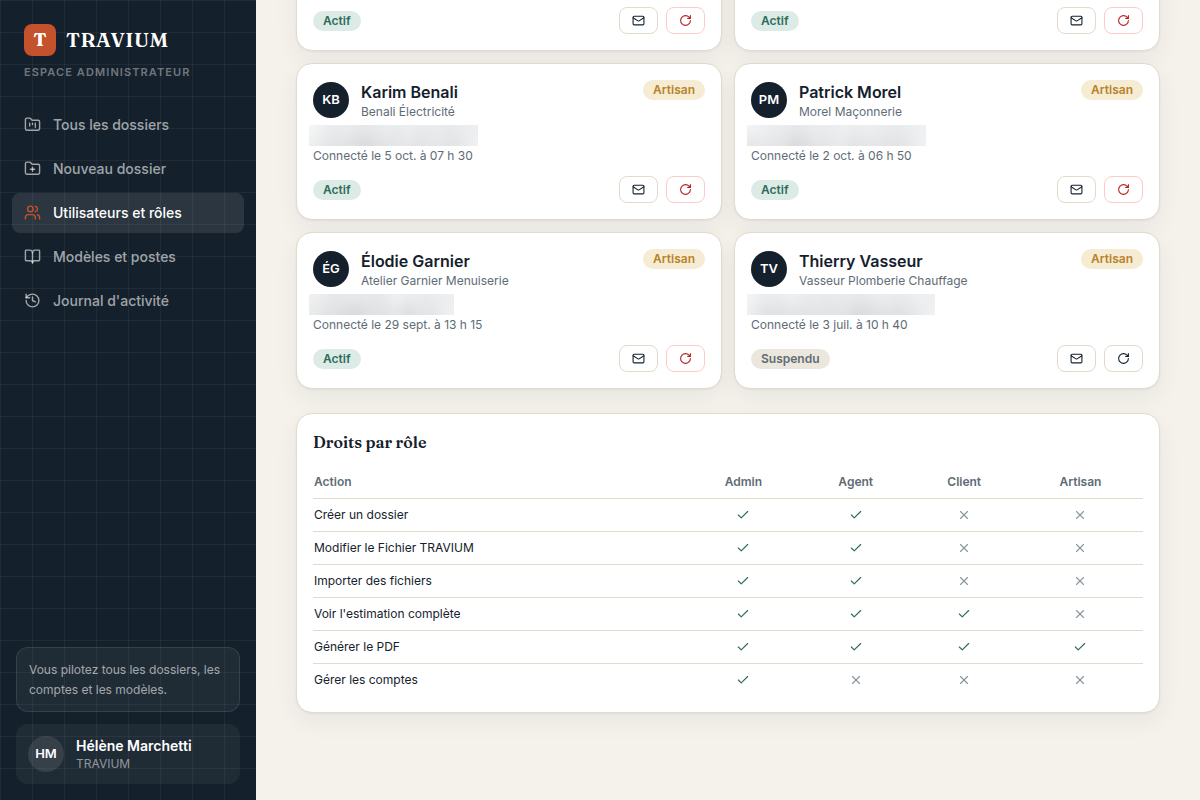Click the circular arrow icon on Thierry Vasseur's card
The height and width of the screenshot is (800, 1200).
point(1124,358)
